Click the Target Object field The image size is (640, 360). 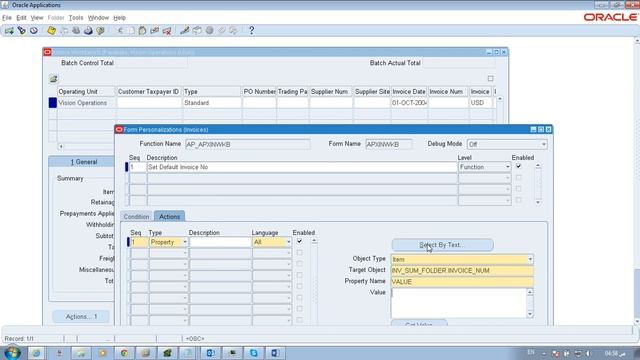pos(462,270)
